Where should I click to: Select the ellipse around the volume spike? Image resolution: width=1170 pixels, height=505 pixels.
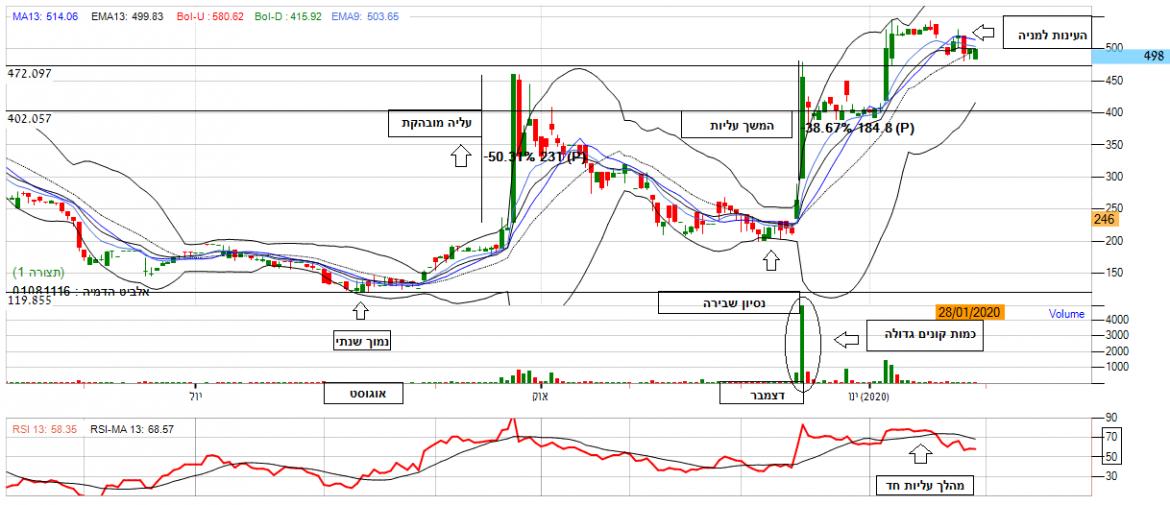point(803,340)
